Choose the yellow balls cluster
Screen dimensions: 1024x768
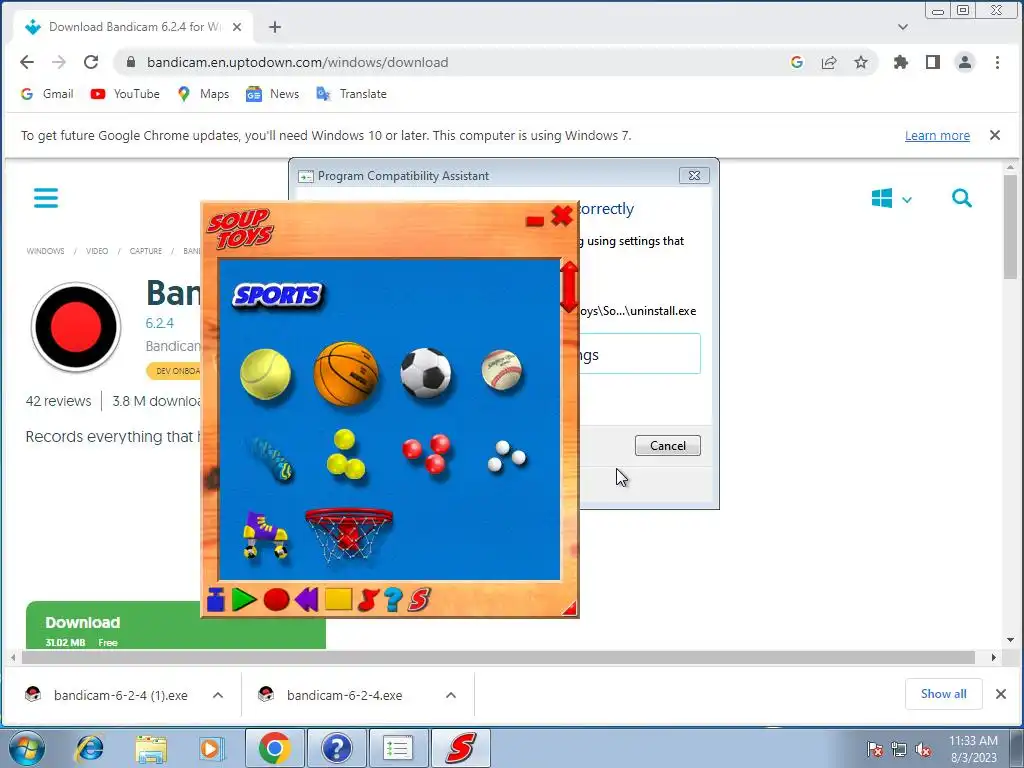(345, 454)
